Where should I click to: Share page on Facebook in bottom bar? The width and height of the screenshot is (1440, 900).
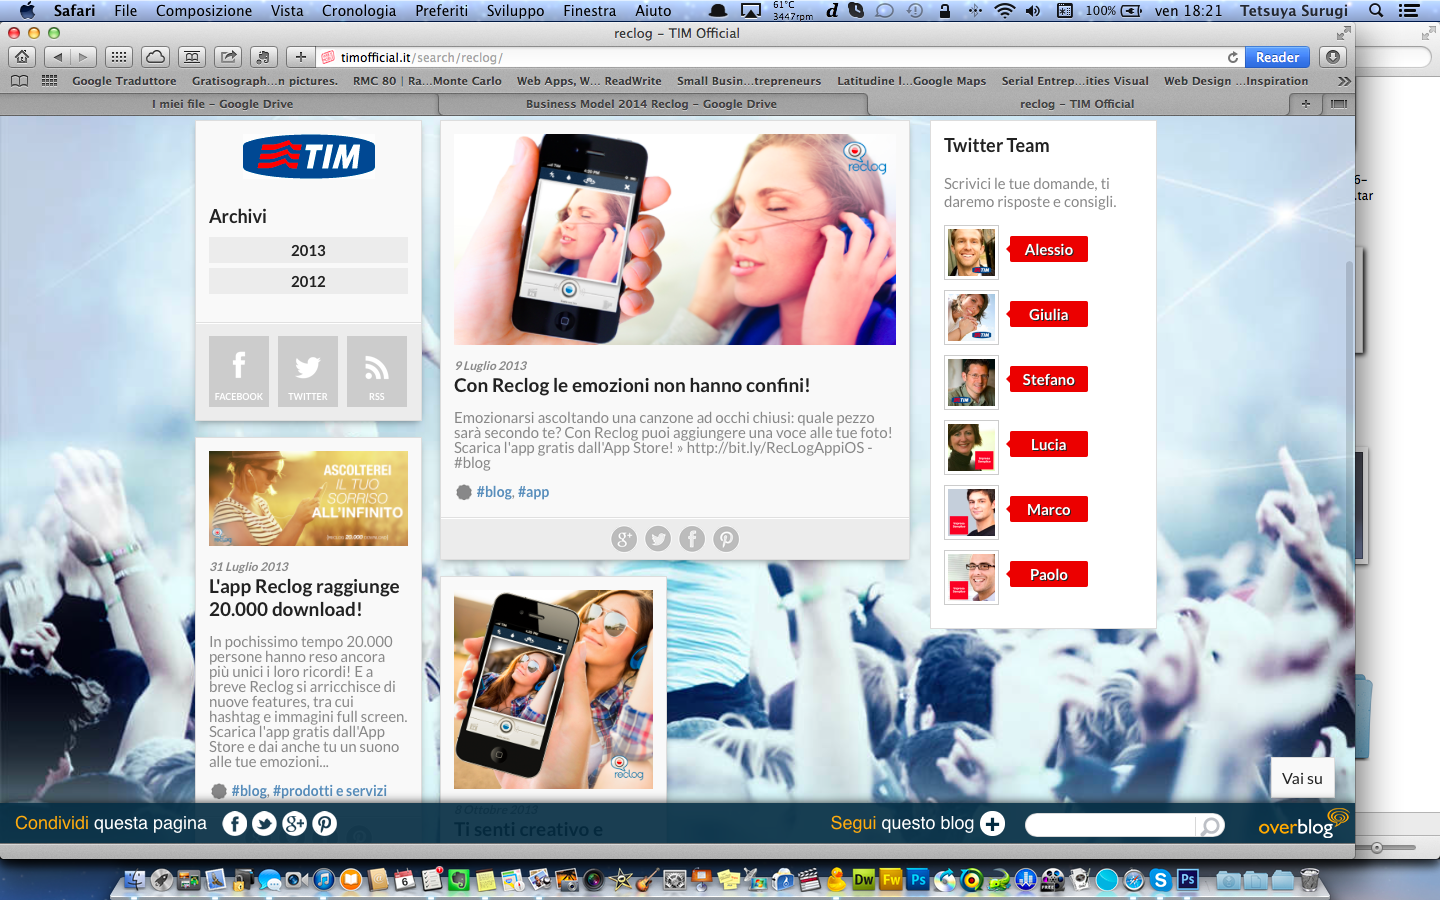[234, 824]
